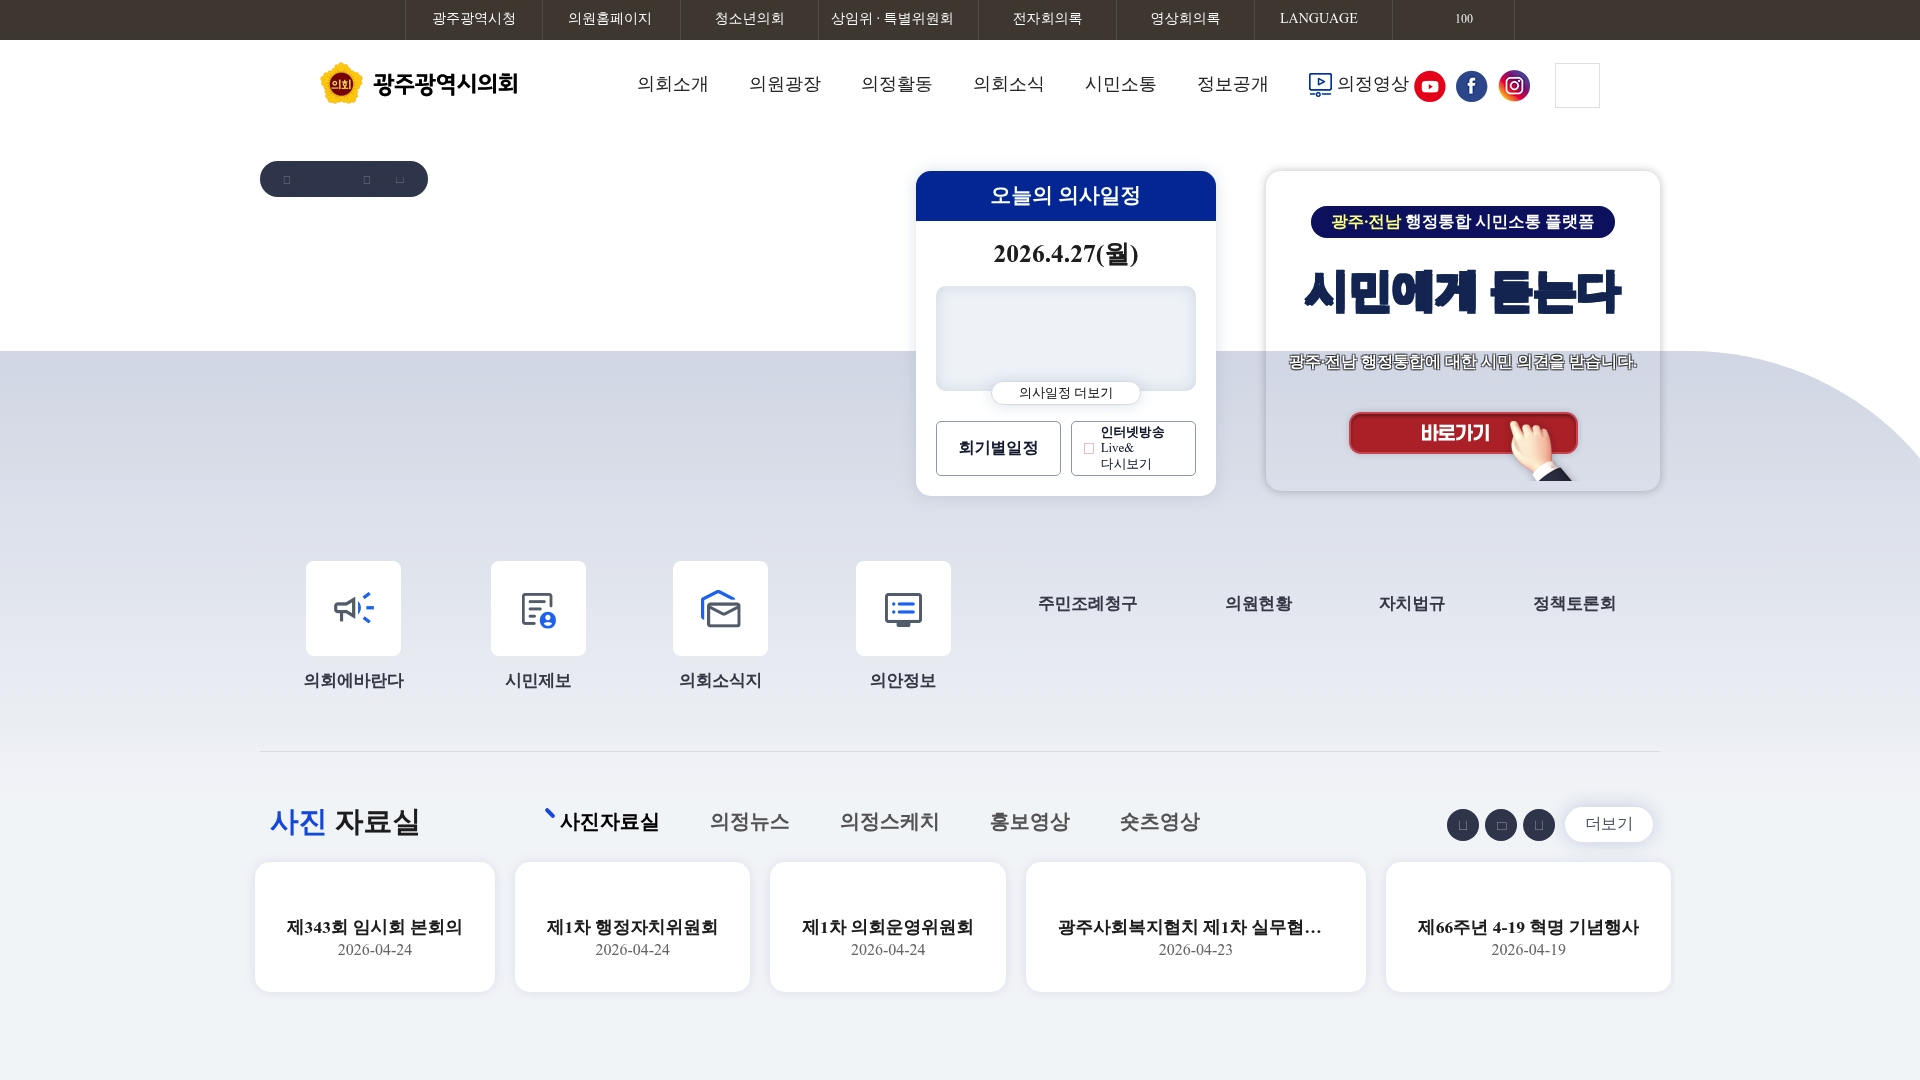The width and height of the screenshot is (1920, 1080).
Task: Click next button beside 더보기
Action: pyautogui.click(x=1538, y=825)
